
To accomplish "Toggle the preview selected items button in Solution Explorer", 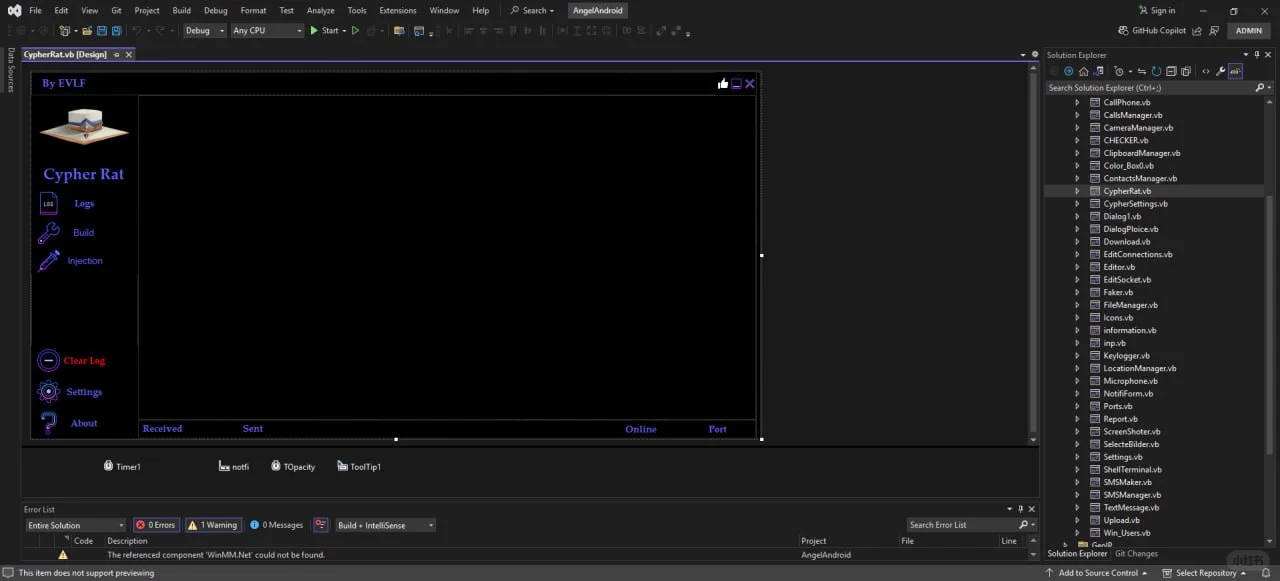I will click(x=1235, y=71).
